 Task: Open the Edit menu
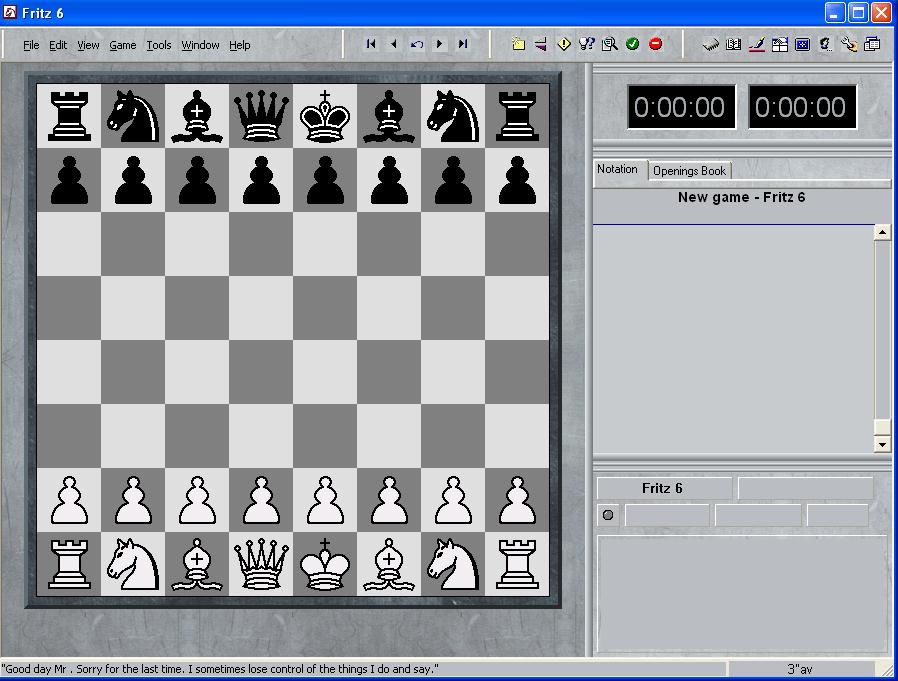pos(58,45)
